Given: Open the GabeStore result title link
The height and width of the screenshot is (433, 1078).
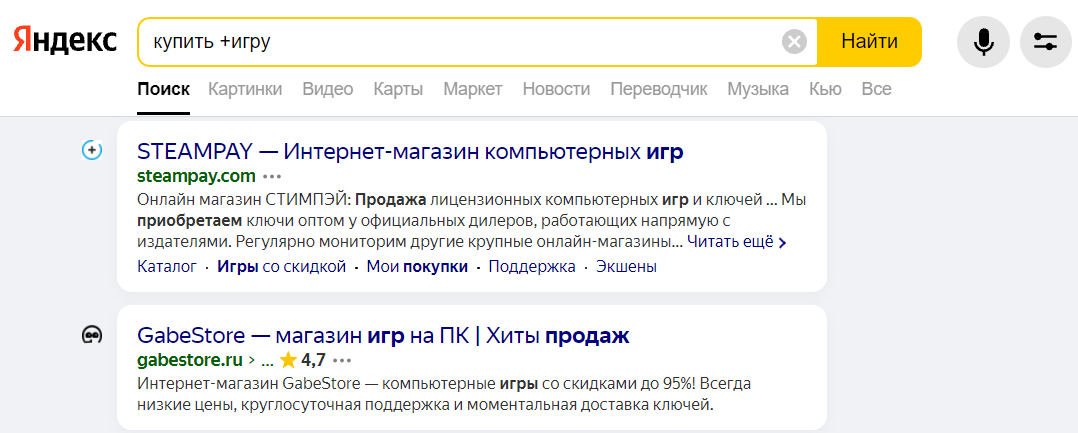Looking at the screenshot, I should 384,336.
